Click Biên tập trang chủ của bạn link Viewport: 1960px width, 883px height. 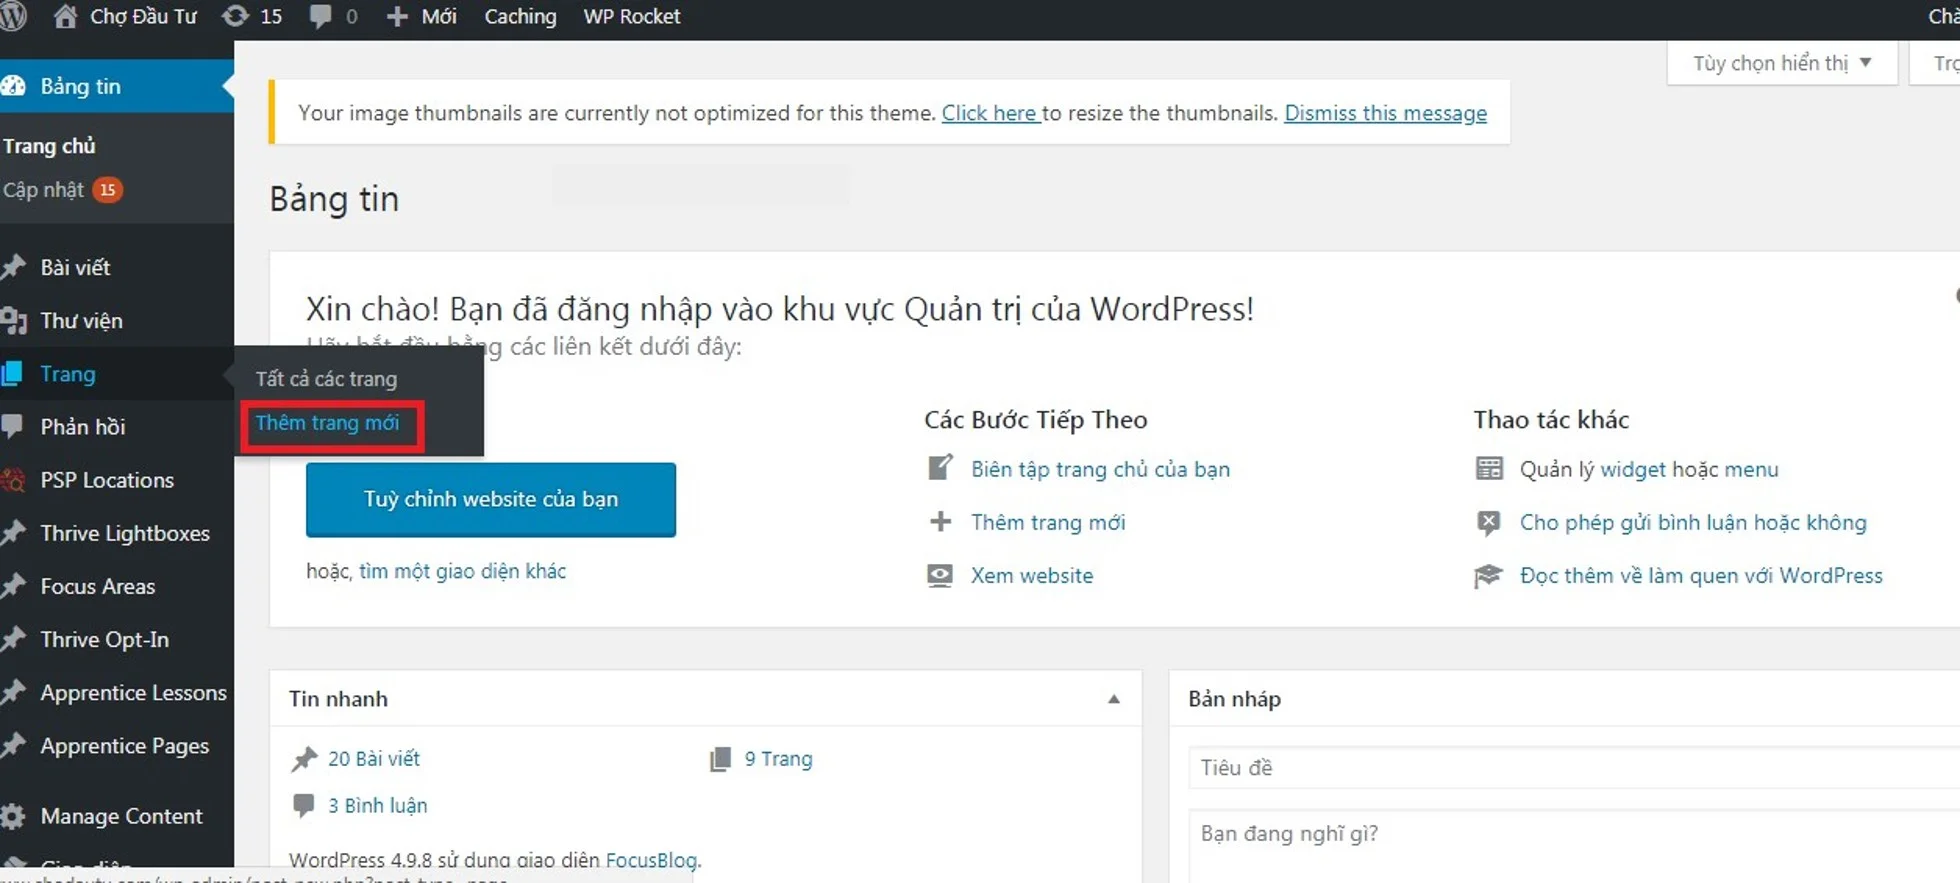click(x=1100, y=469)
